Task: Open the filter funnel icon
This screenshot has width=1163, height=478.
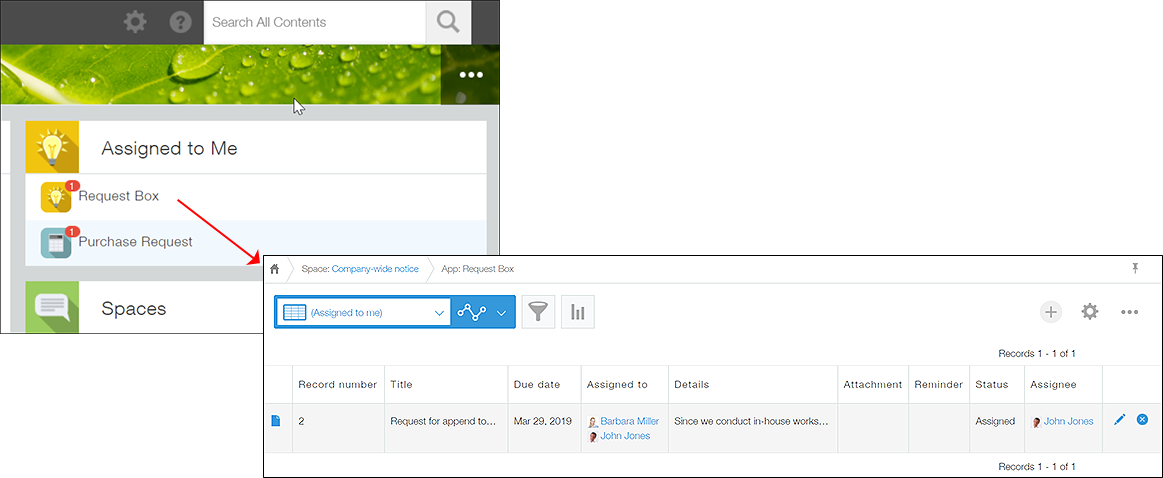Action: (x=538, y=312)
